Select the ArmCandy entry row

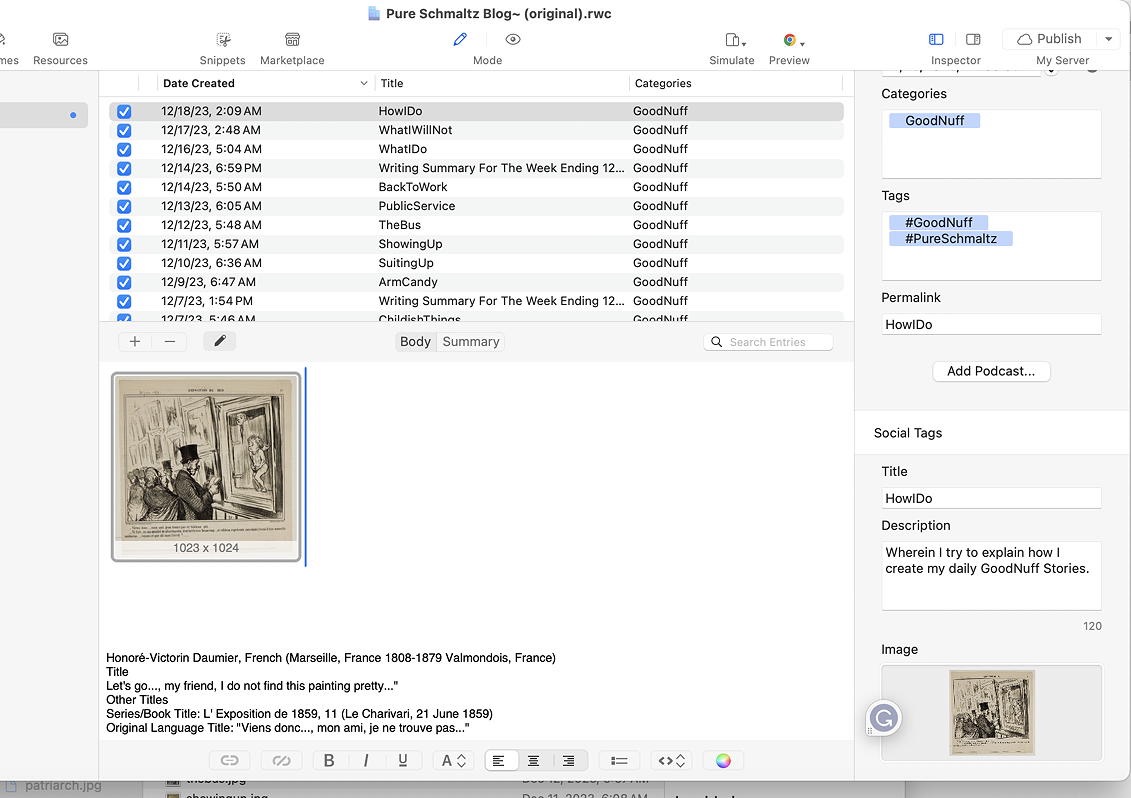pyautogui.click(x=476, y=282)
